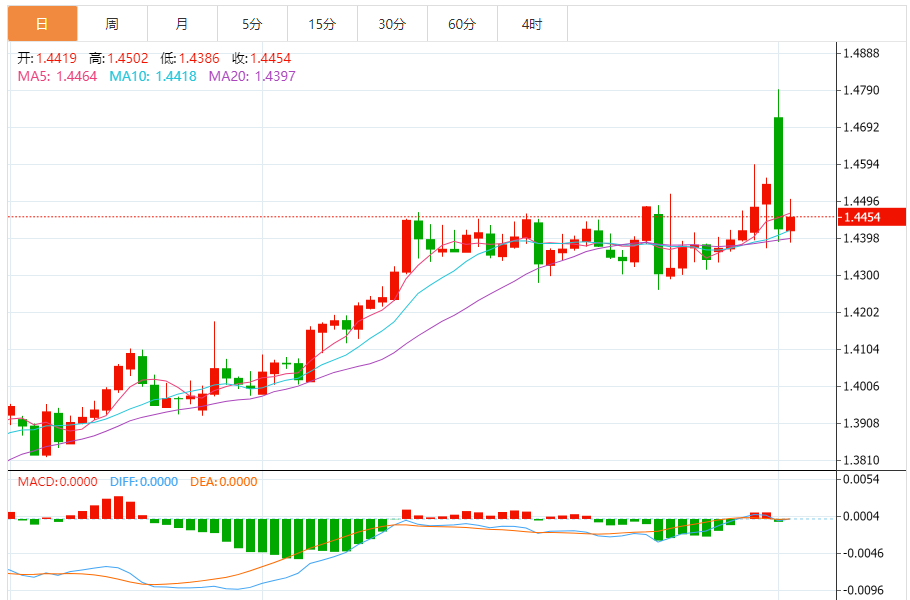
Task: Click the 1.4888 price axis label
Action: [861, 53]
